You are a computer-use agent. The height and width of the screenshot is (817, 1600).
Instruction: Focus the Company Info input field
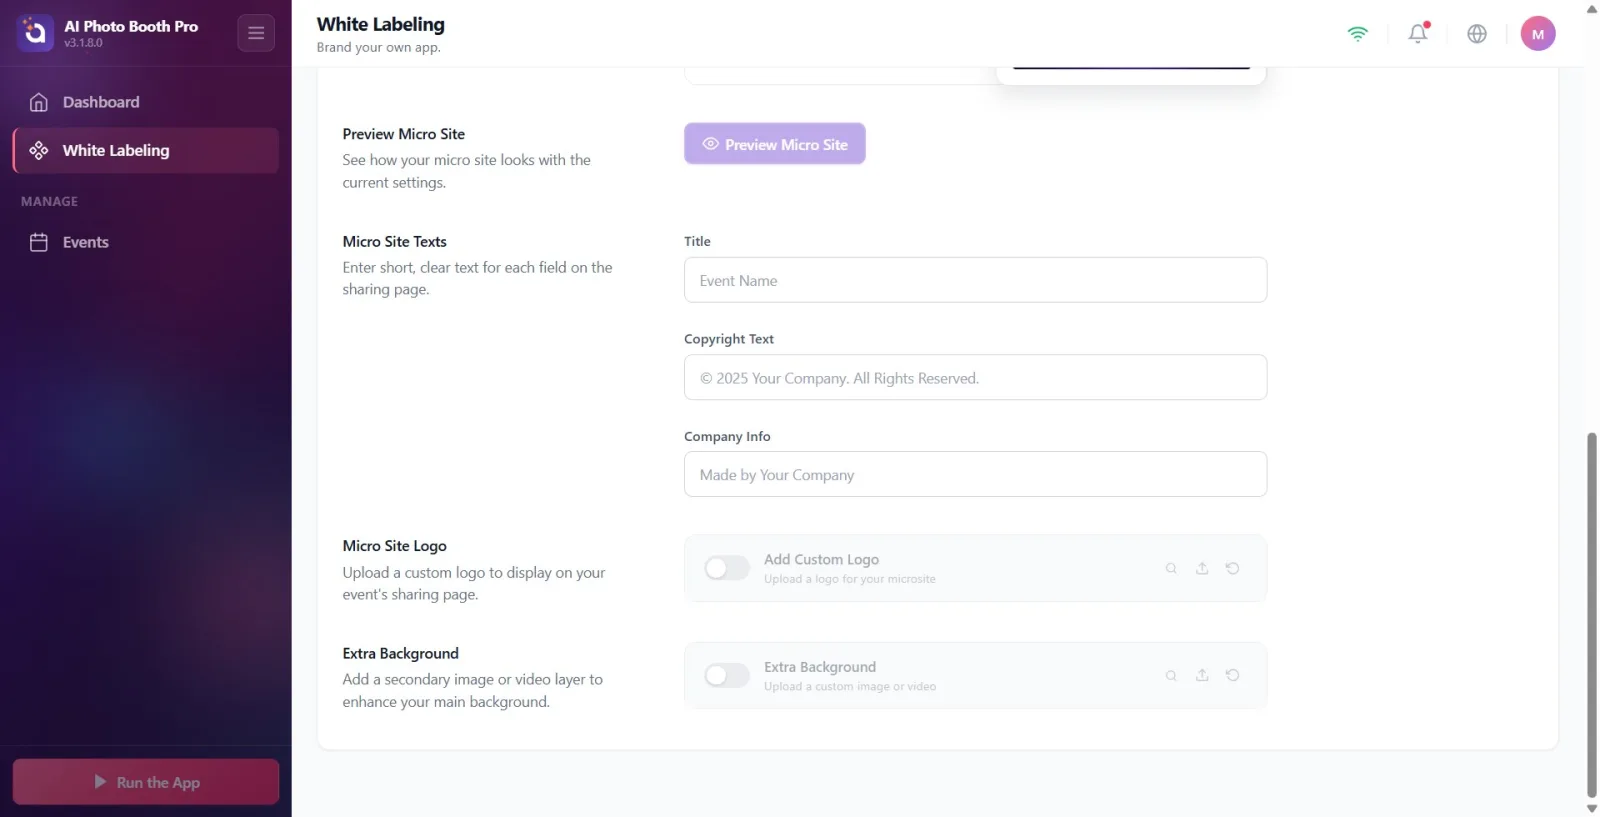(x=975, y=474)
